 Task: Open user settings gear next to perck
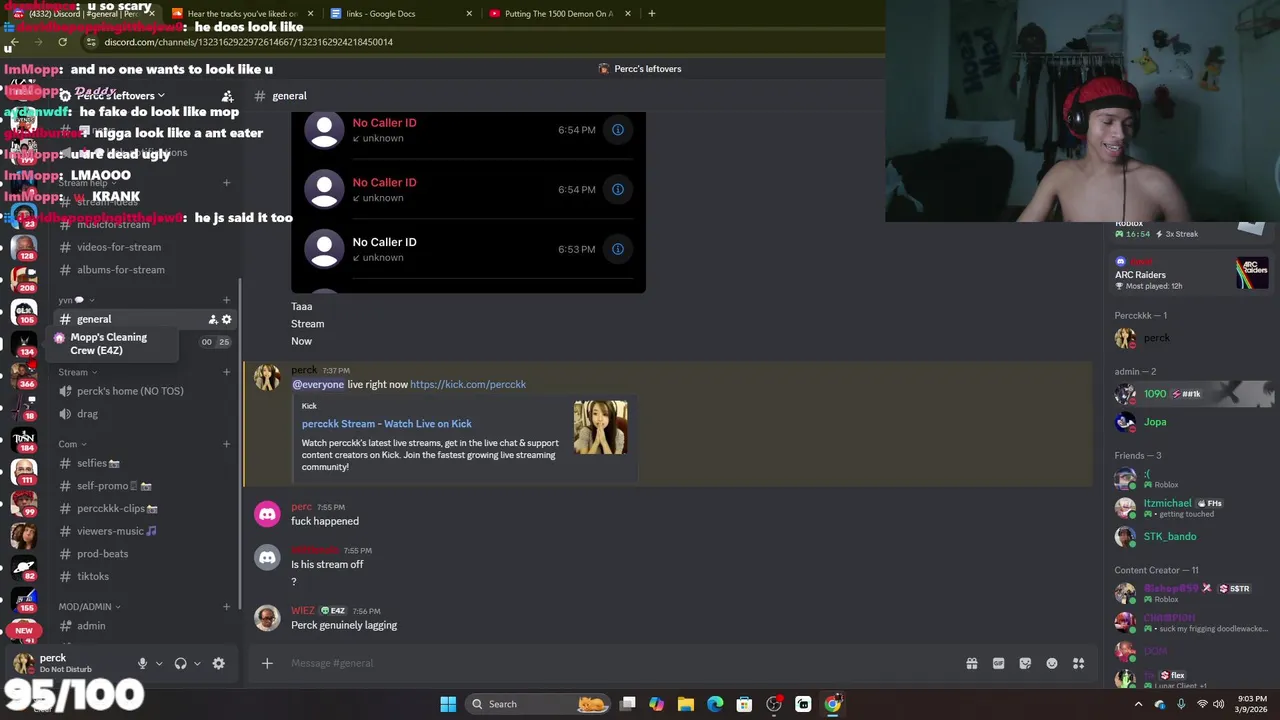218,663
